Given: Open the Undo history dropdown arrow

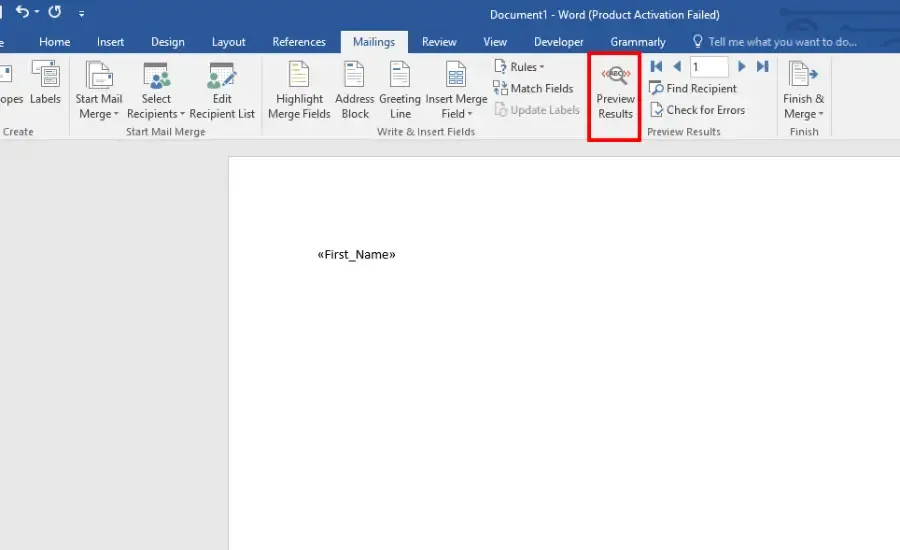Looking at the screenshot, I should 37,12.
